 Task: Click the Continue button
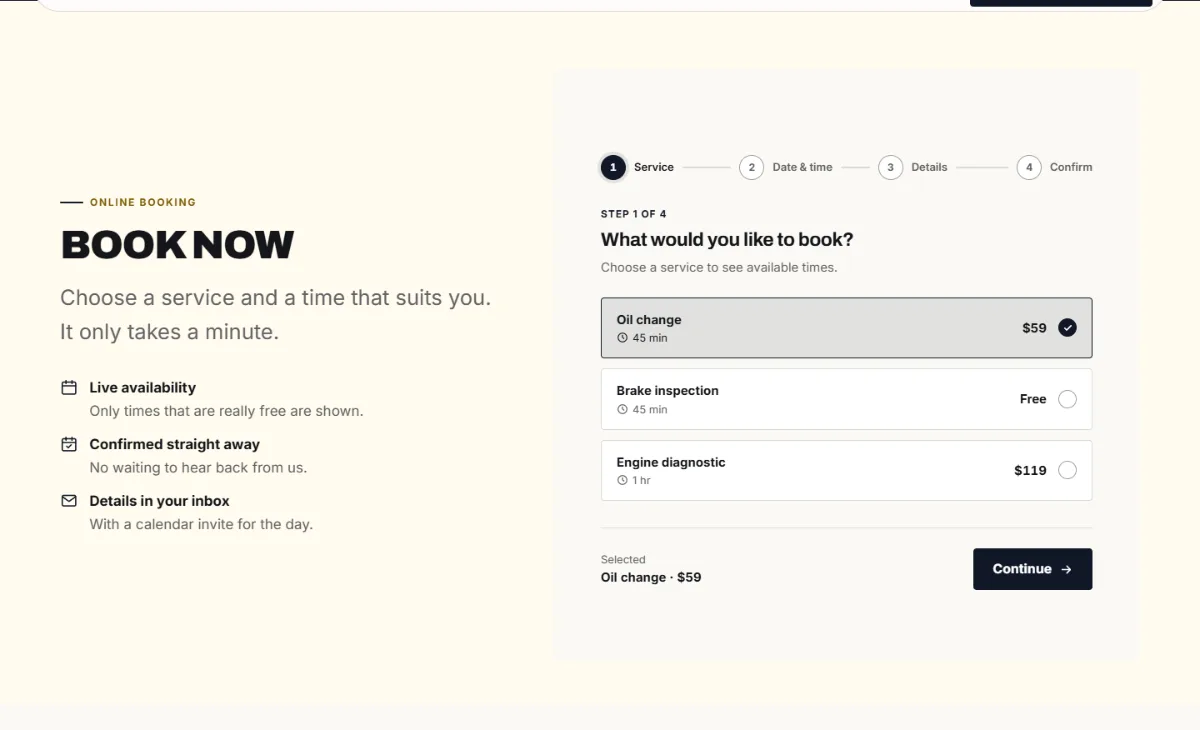(x=1032, y=569)
